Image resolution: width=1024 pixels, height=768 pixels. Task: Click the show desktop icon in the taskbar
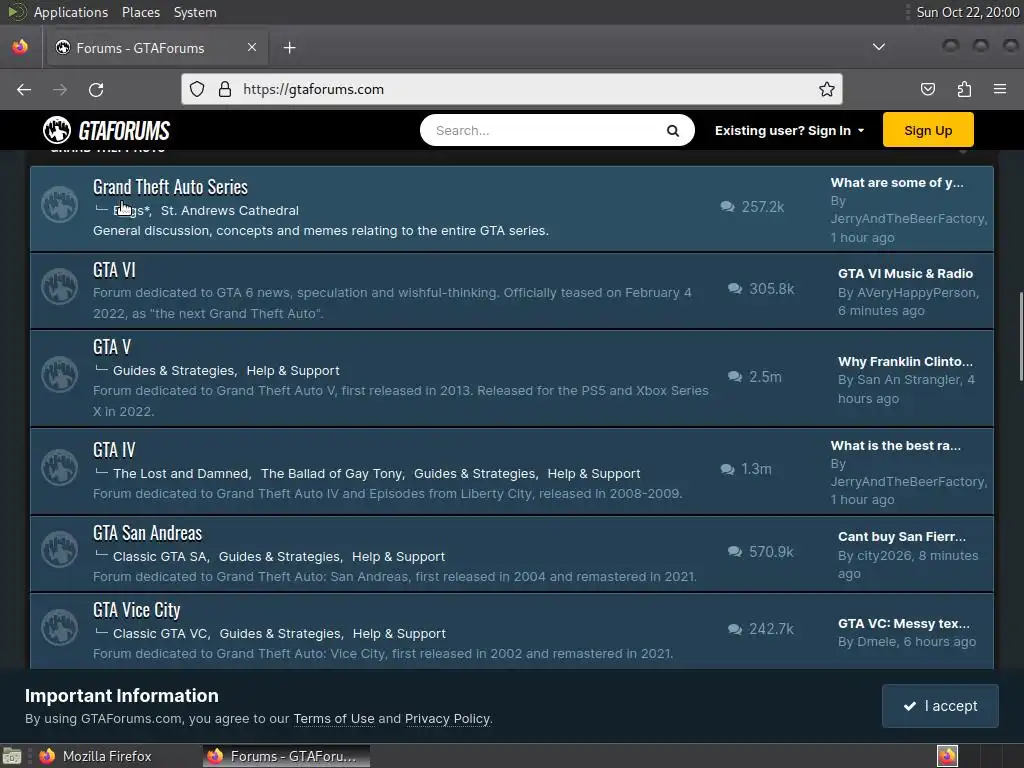click(12, 756)
